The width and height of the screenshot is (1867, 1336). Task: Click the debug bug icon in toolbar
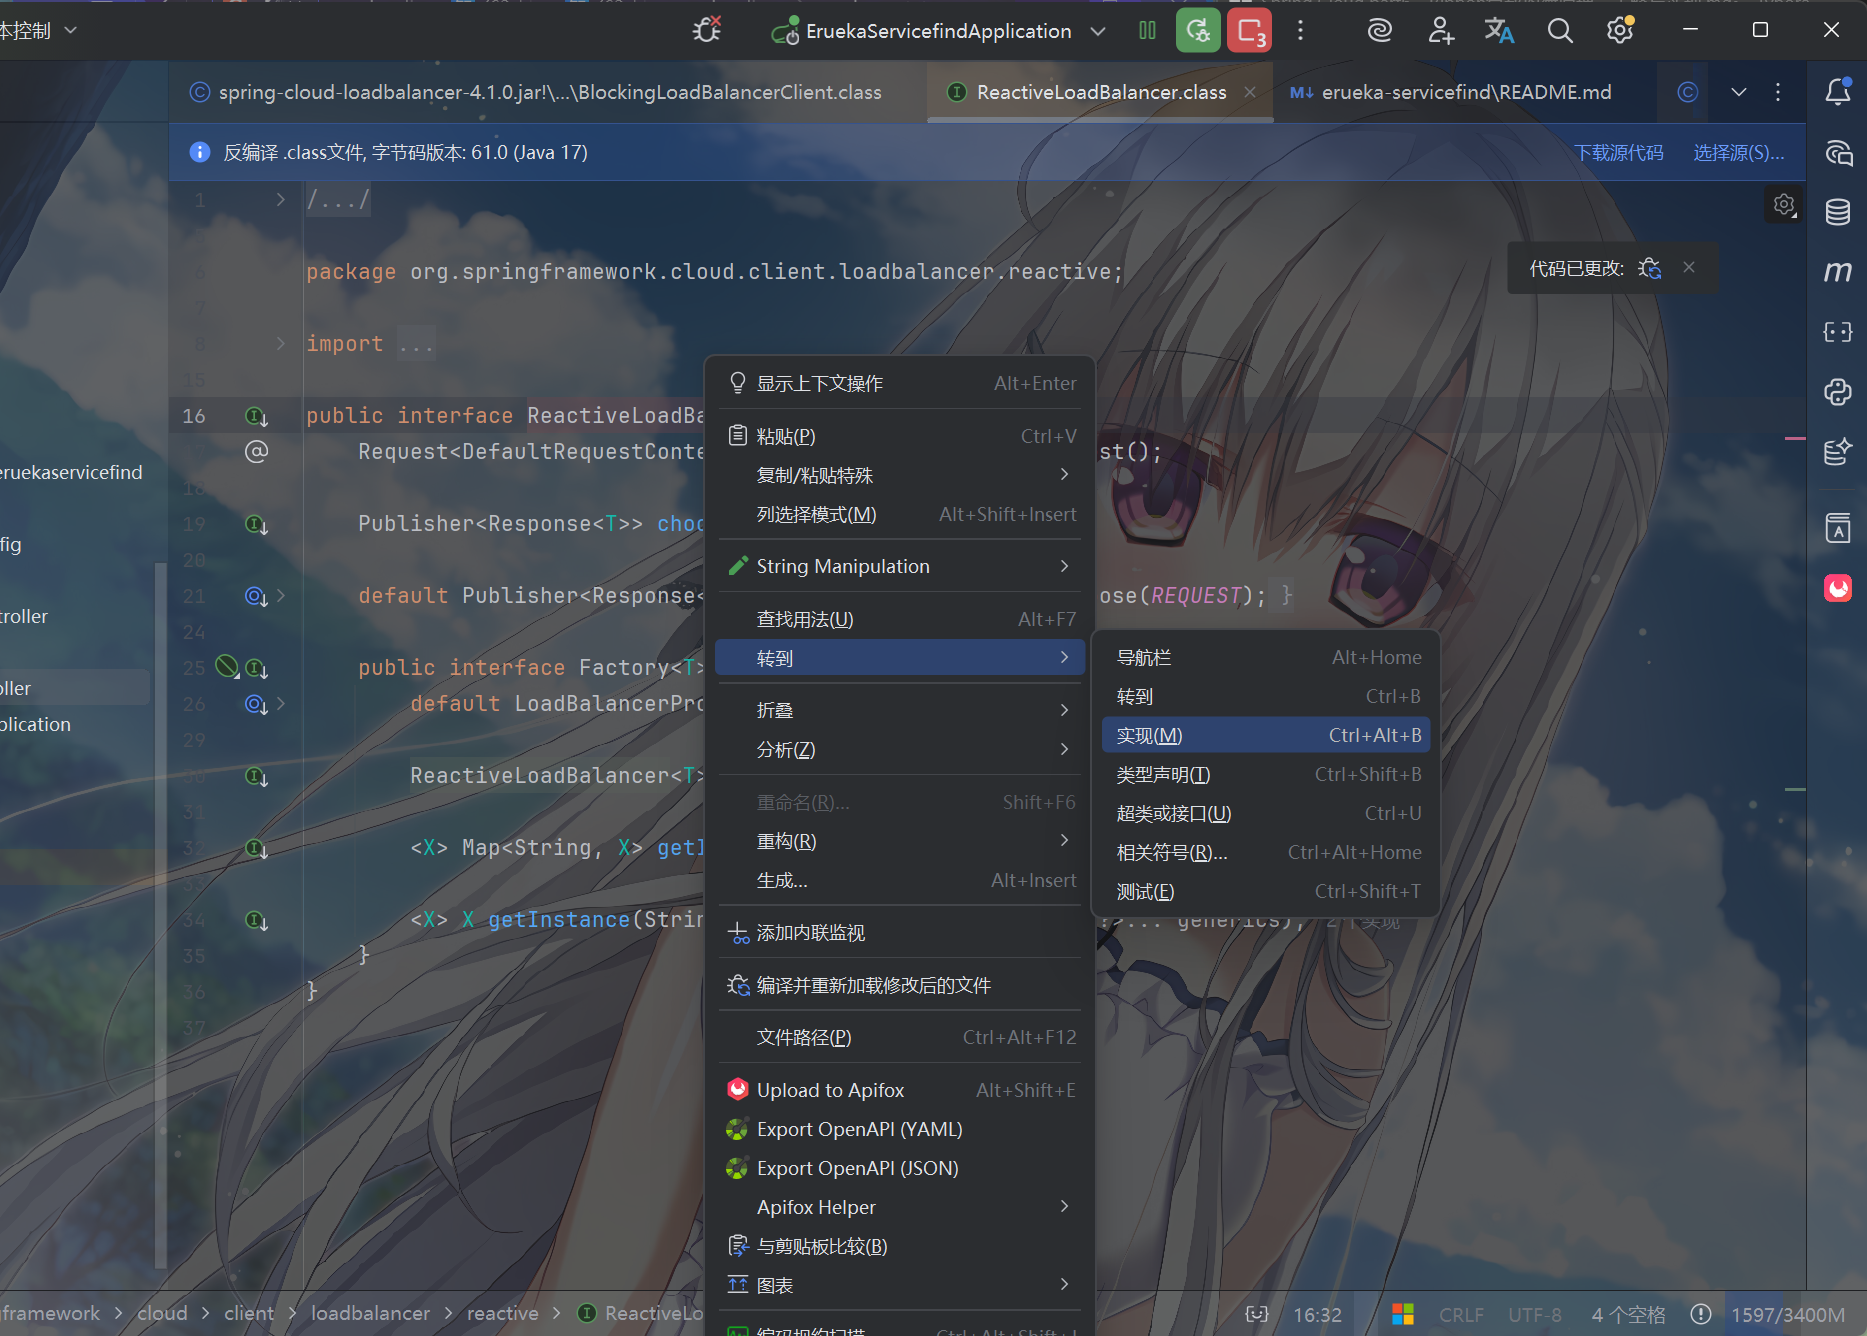pyautogui.click(x=706, y=30)
